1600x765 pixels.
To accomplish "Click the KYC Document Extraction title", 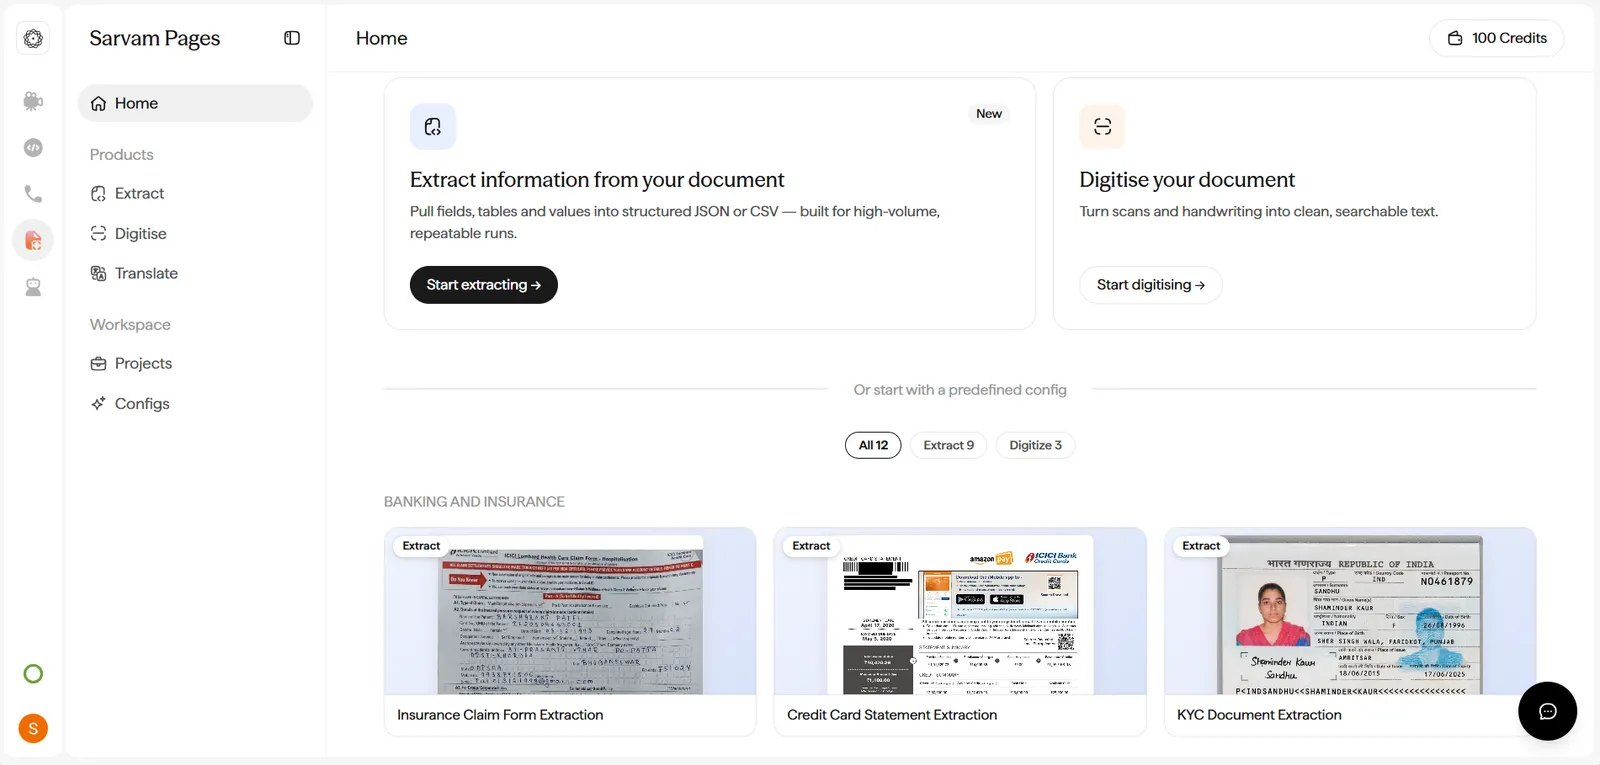I will (x=1259, y=715).
